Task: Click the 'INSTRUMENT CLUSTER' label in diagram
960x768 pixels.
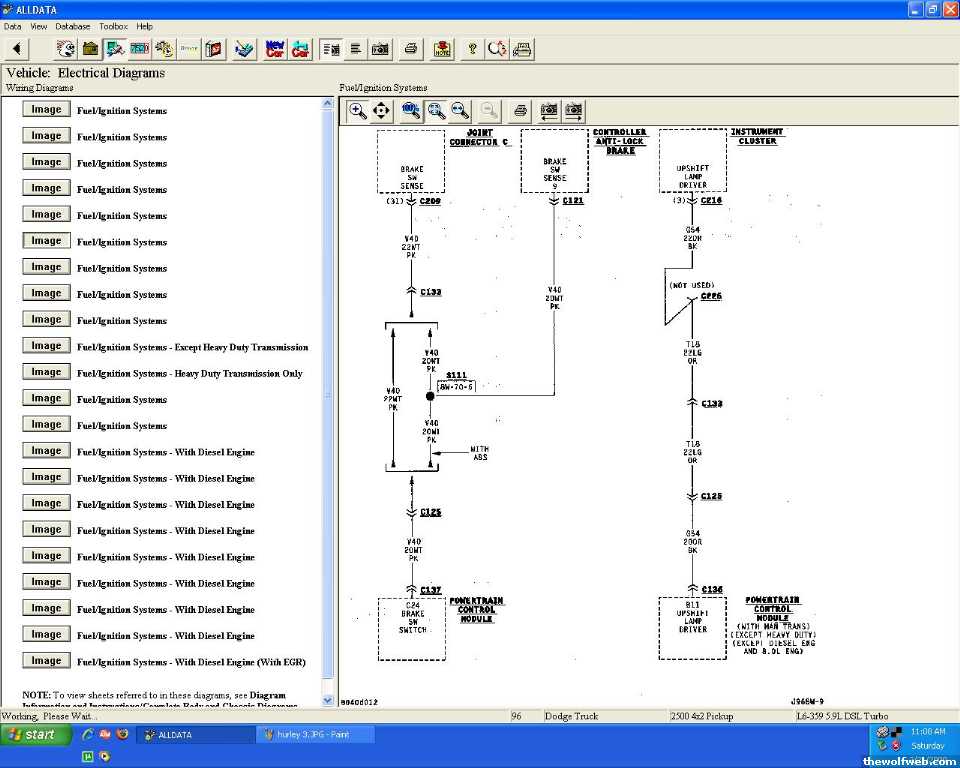Action: 757,136
